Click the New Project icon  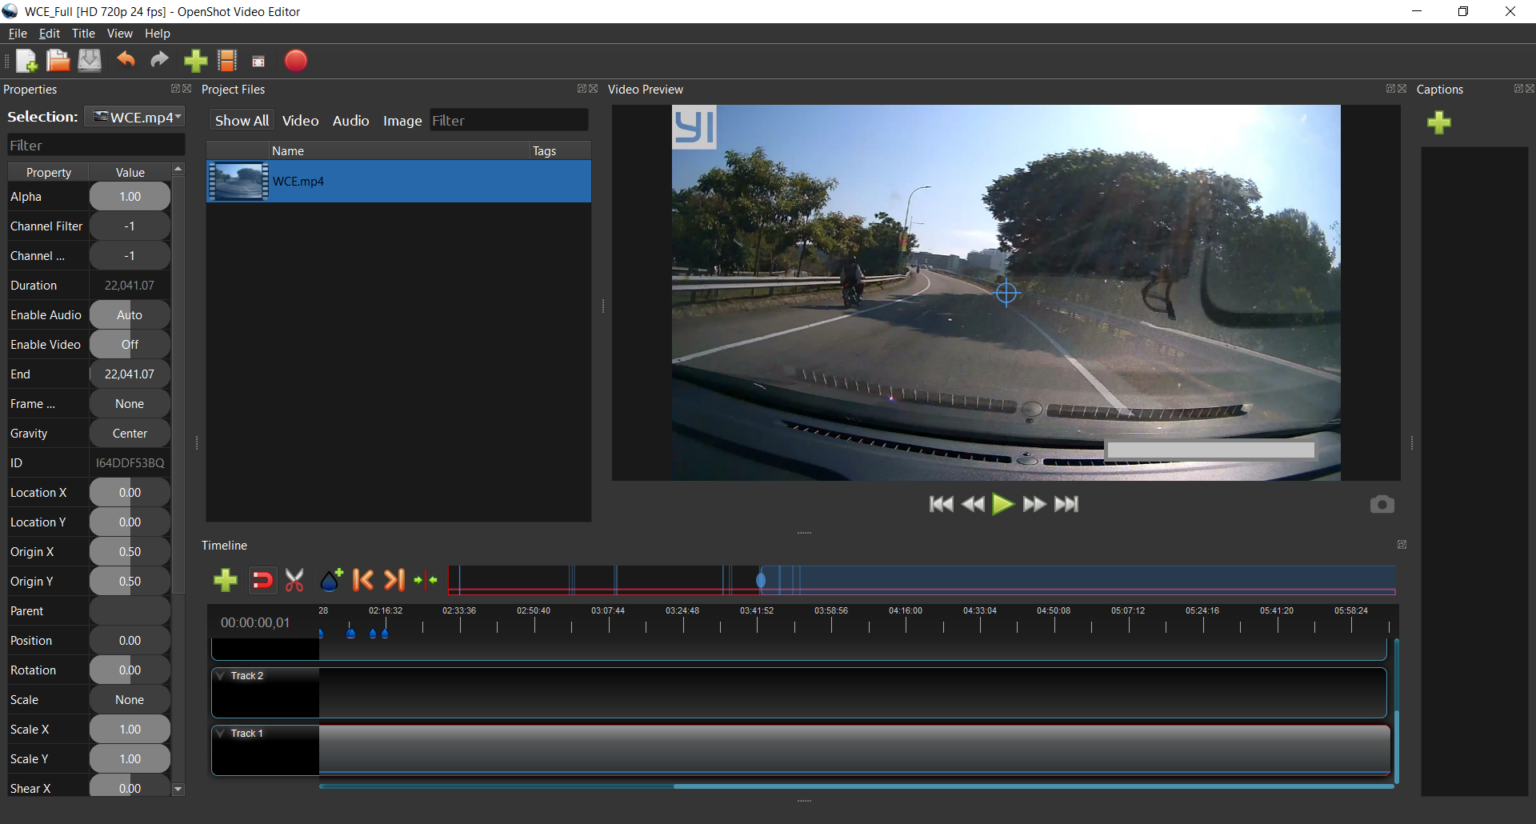pos(27,61)
